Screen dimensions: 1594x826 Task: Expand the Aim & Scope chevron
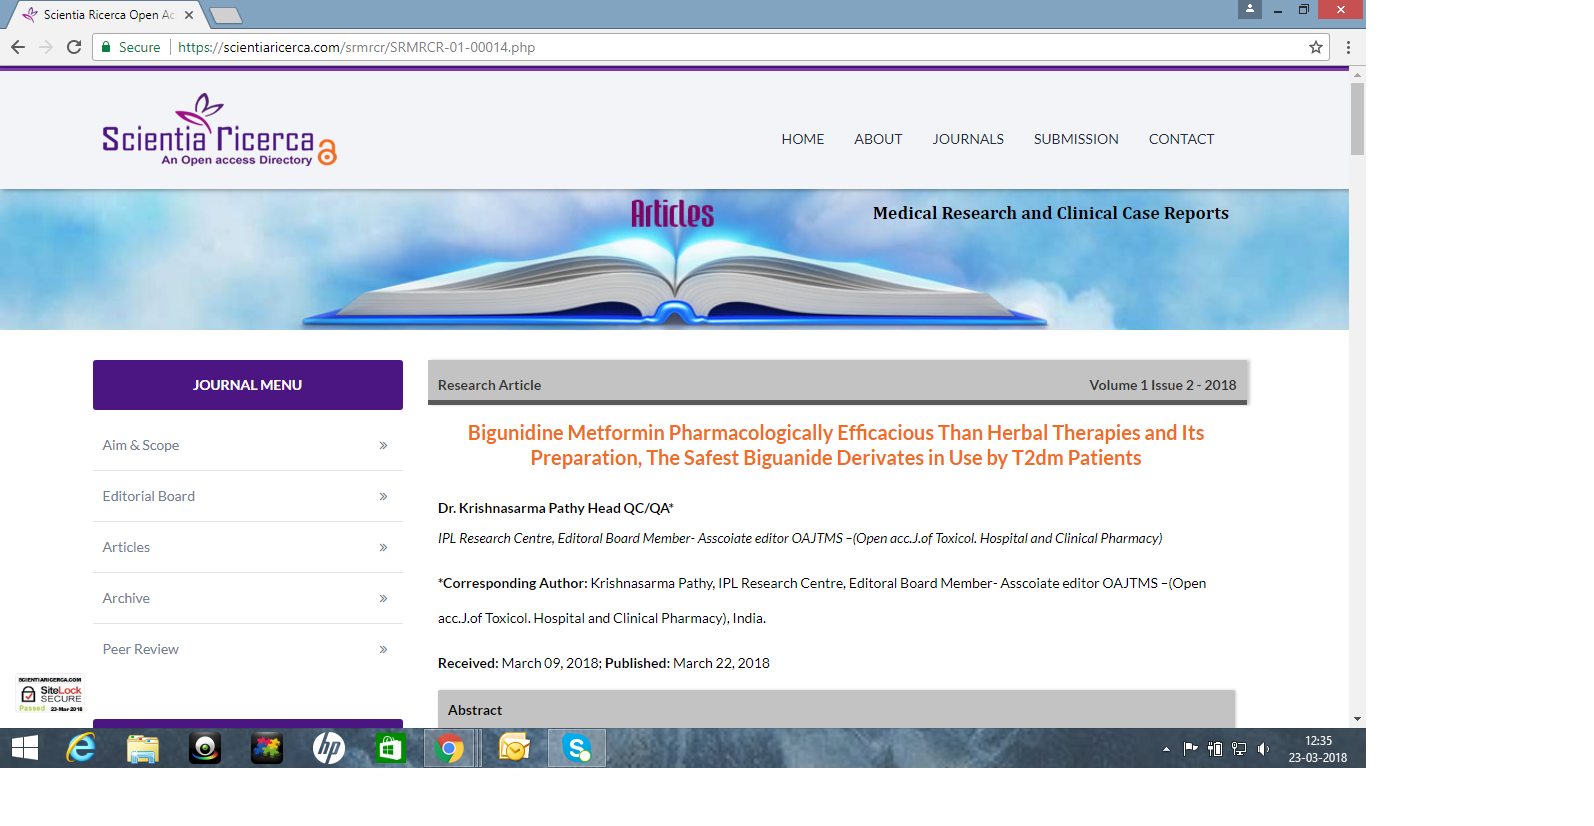(383, 446)
